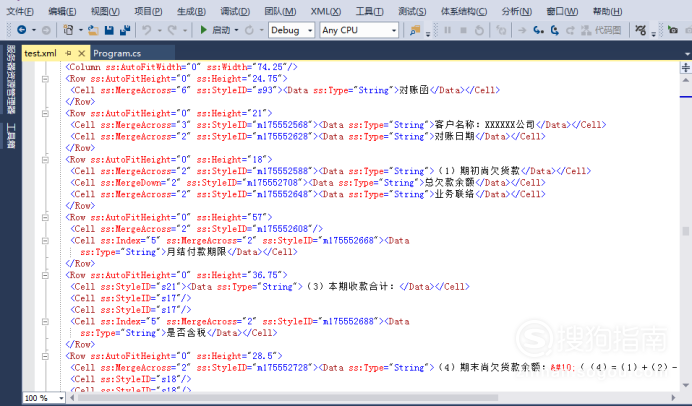Click the text 对账函 in the code

pos(414,90)
